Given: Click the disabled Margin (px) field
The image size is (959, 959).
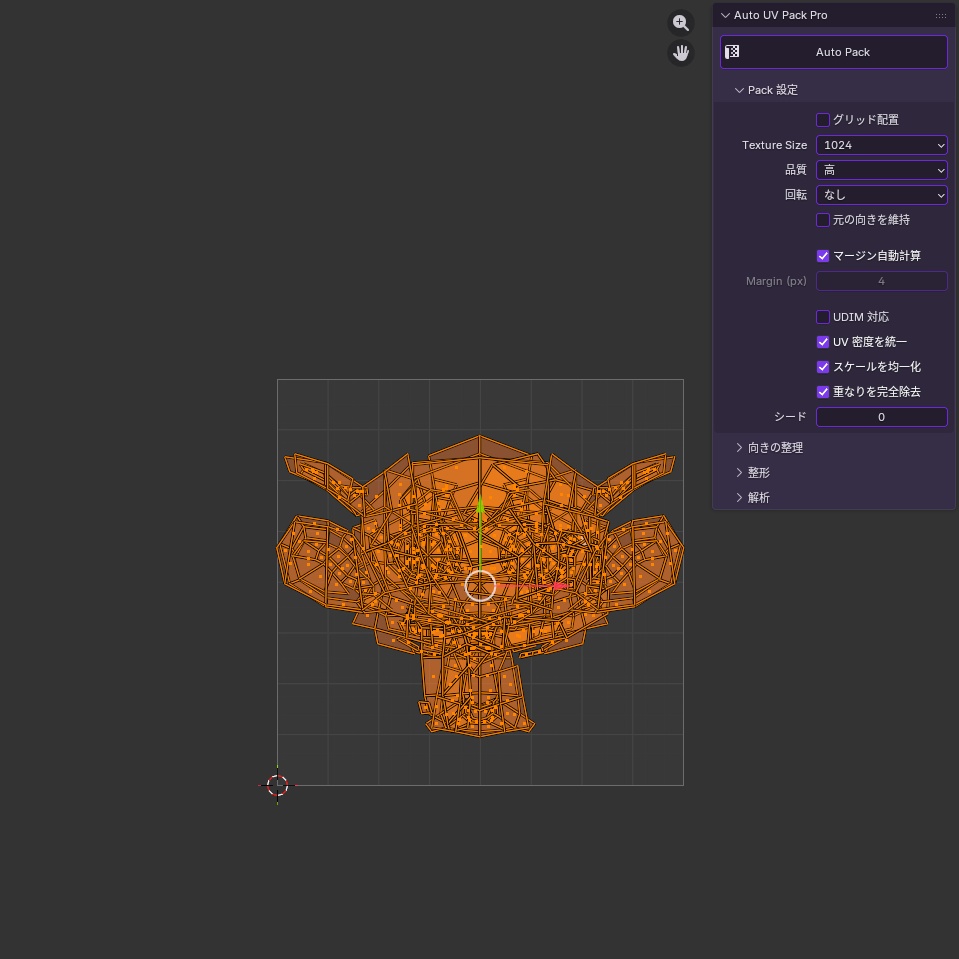Looking at the screenshot, I should (x=881, y=281).
